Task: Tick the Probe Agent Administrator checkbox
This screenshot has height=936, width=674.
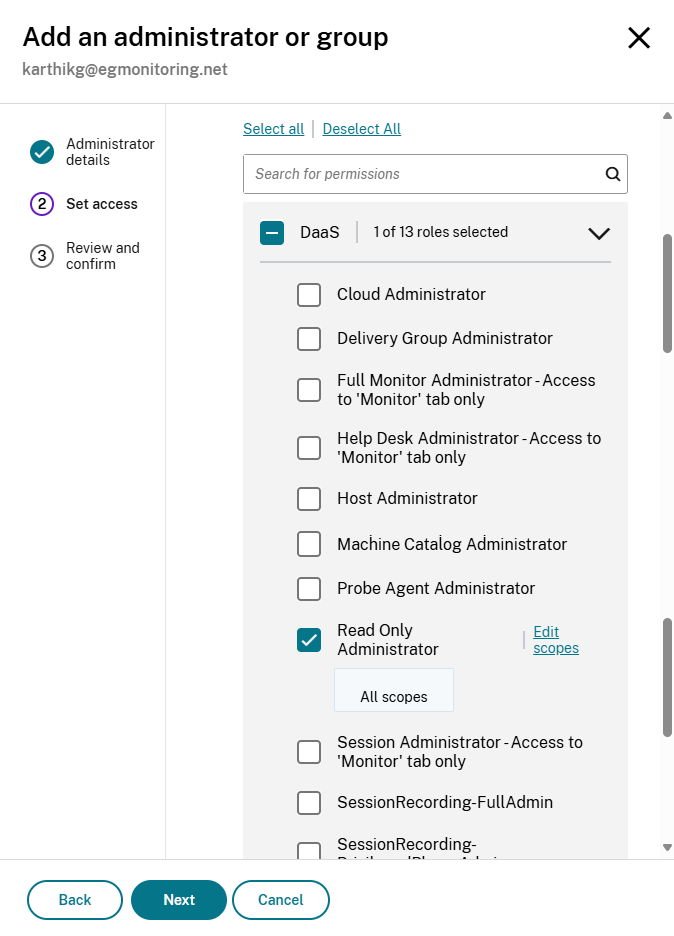Action: point(309,589)
